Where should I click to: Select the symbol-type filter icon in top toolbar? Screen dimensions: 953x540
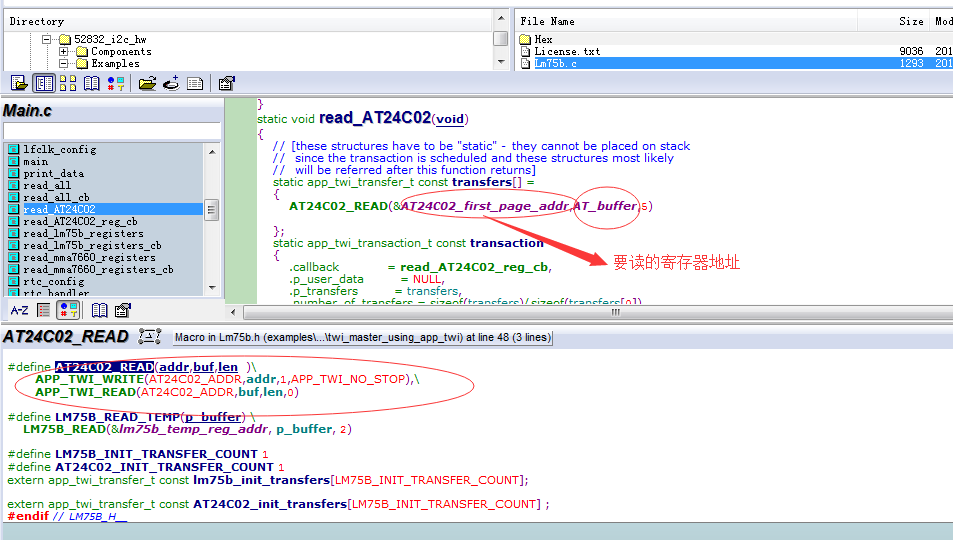coord(116,83)
